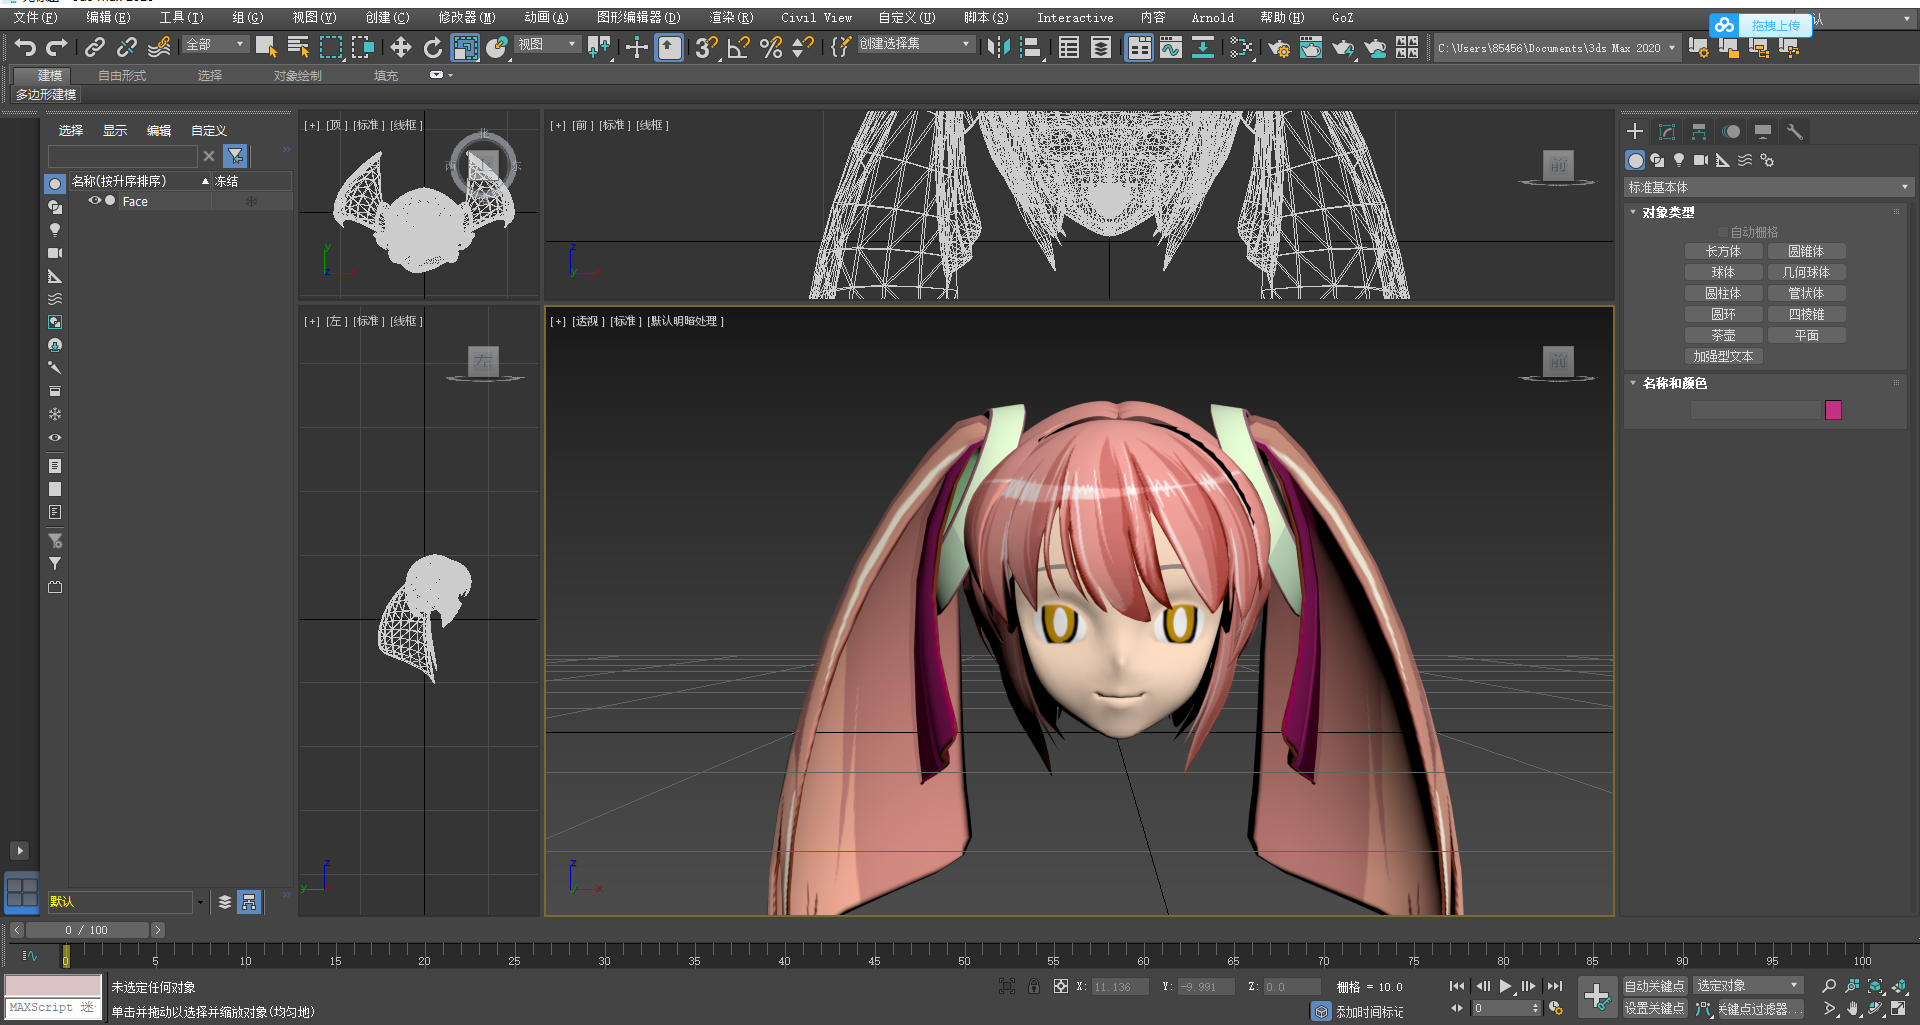Open the 渲染(R) menu

pyautogui.click(x=731, y=17)
